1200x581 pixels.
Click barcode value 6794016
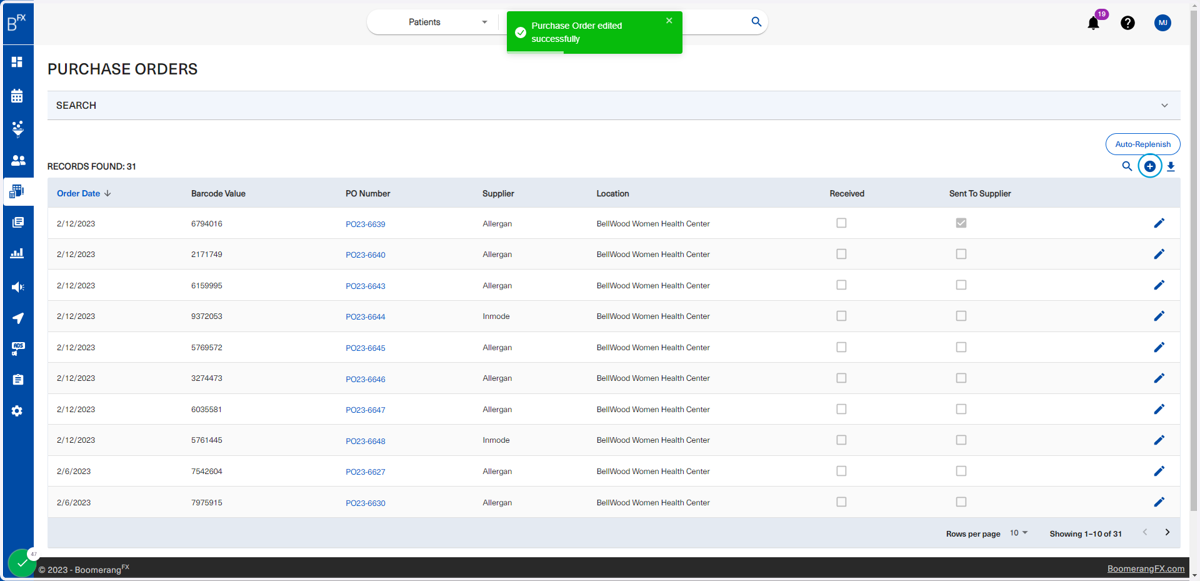(x=207, y=224)
